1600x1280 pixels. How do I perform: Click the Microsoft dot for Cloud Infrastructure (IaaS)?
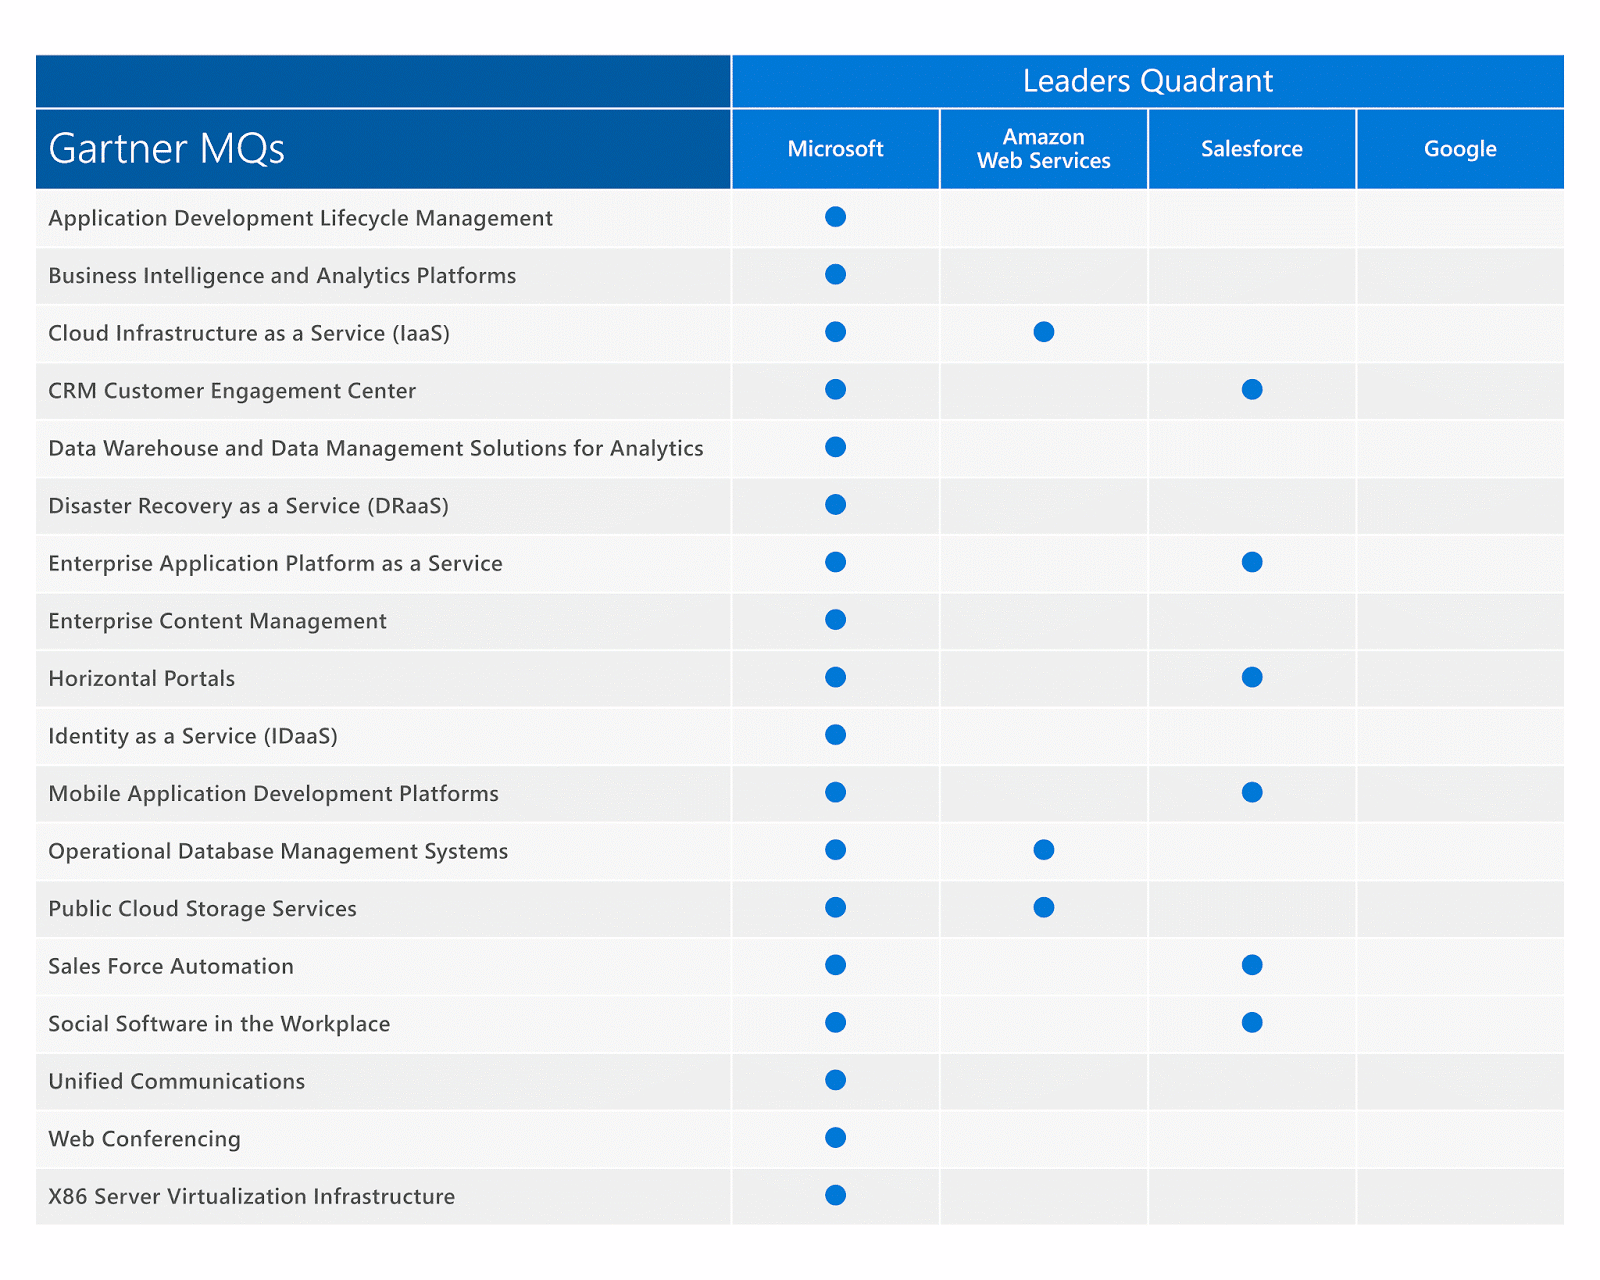835,331
